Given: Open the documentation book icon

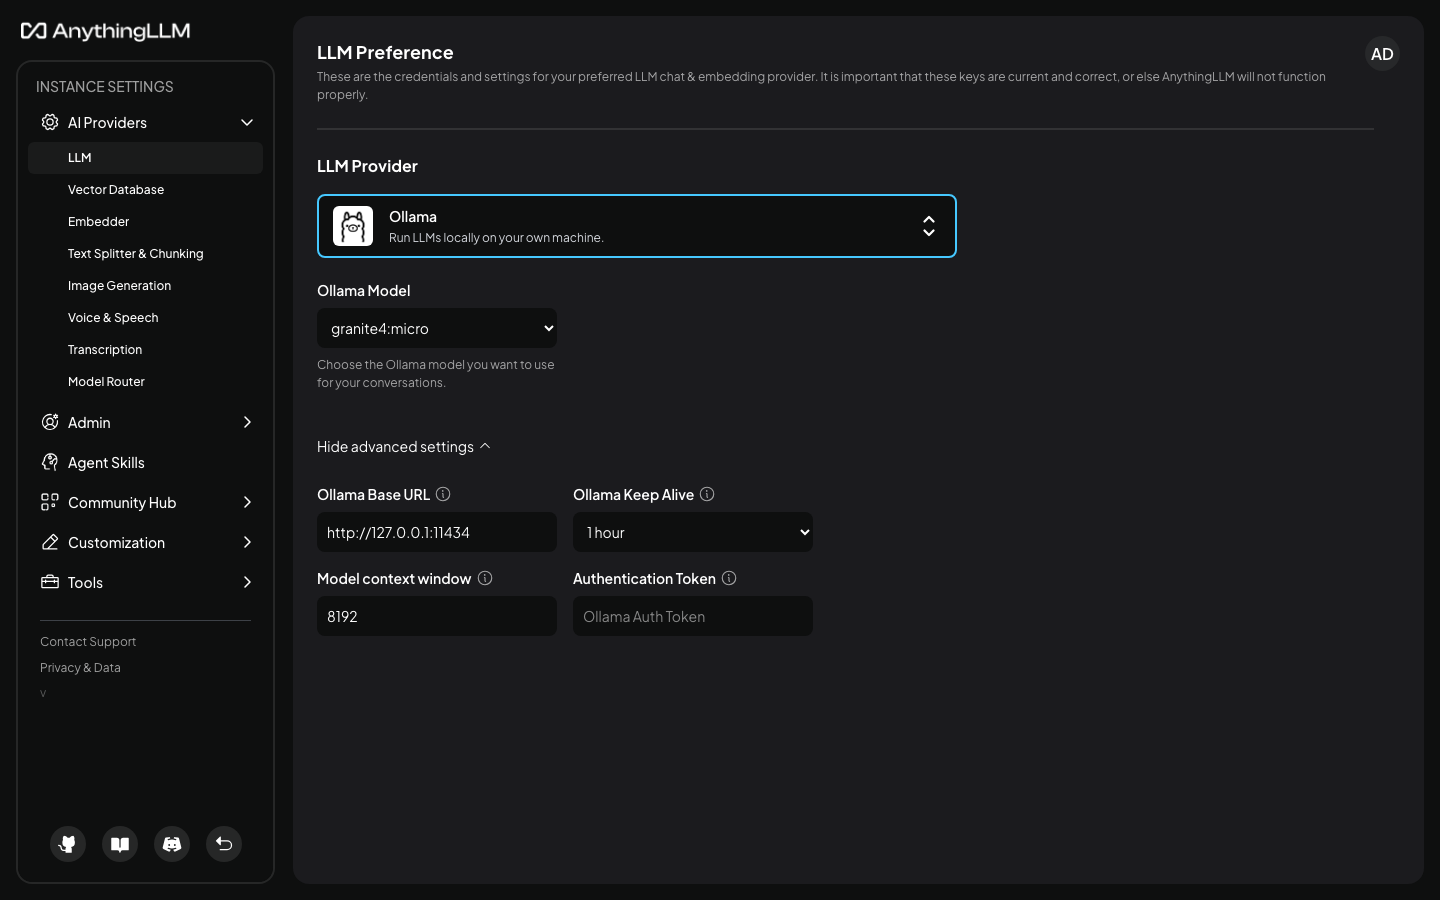Looking at the screenshot, I should click(x=120, y=844).
